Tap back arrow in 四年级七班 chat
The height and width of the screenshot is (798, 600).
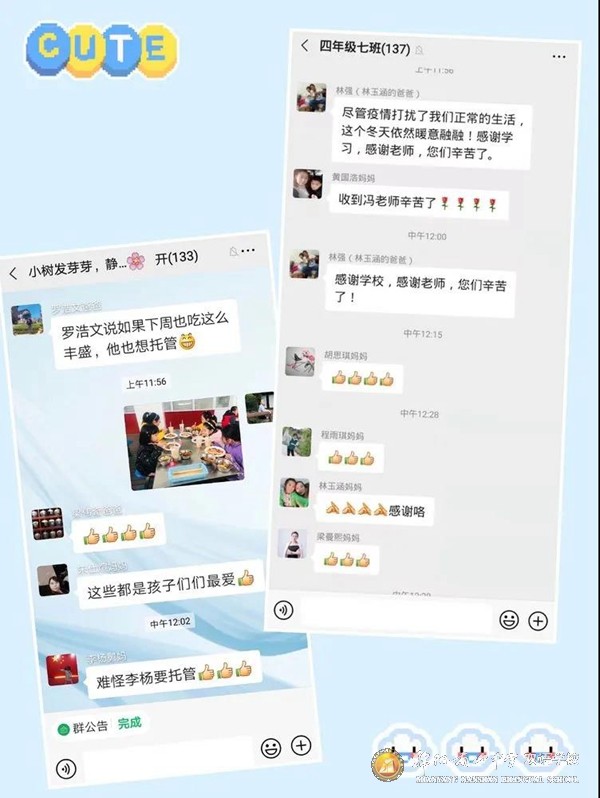coord(304,46)
